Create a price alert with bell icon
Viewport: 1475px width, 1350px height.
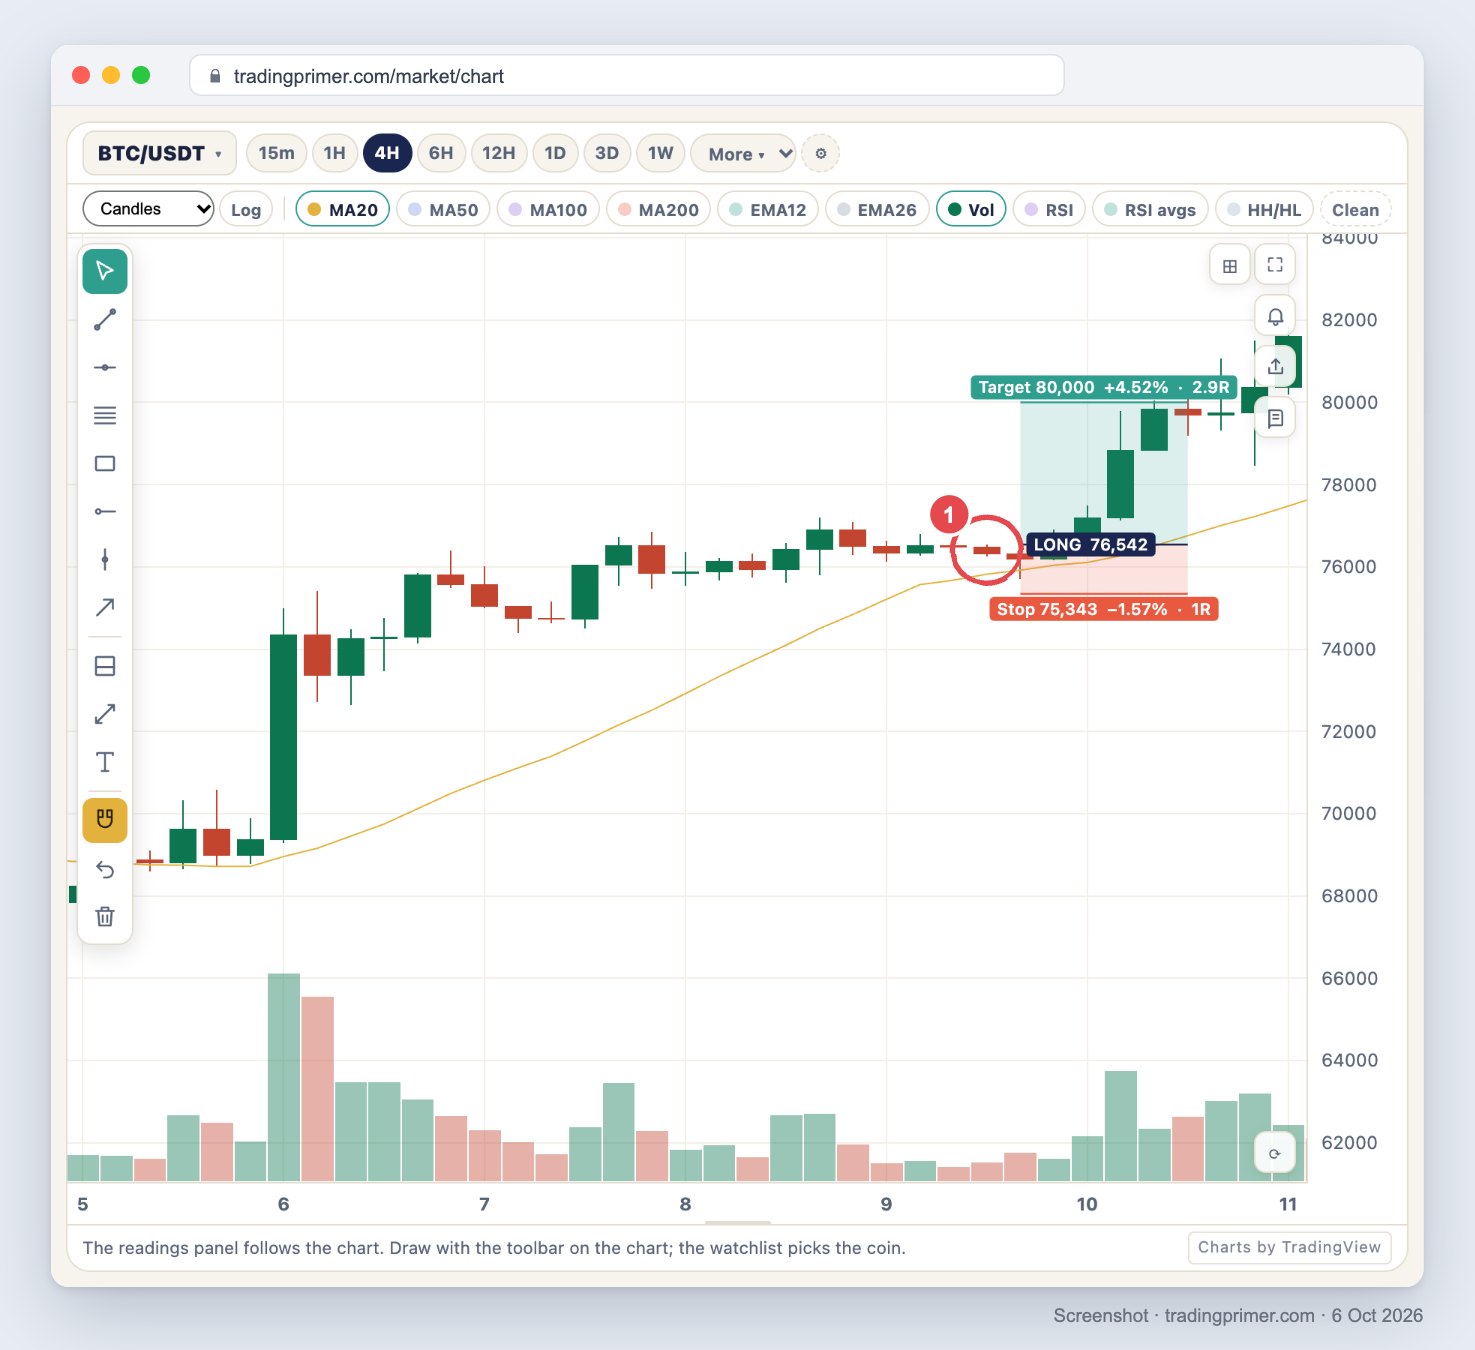[x=1275, y=316]
